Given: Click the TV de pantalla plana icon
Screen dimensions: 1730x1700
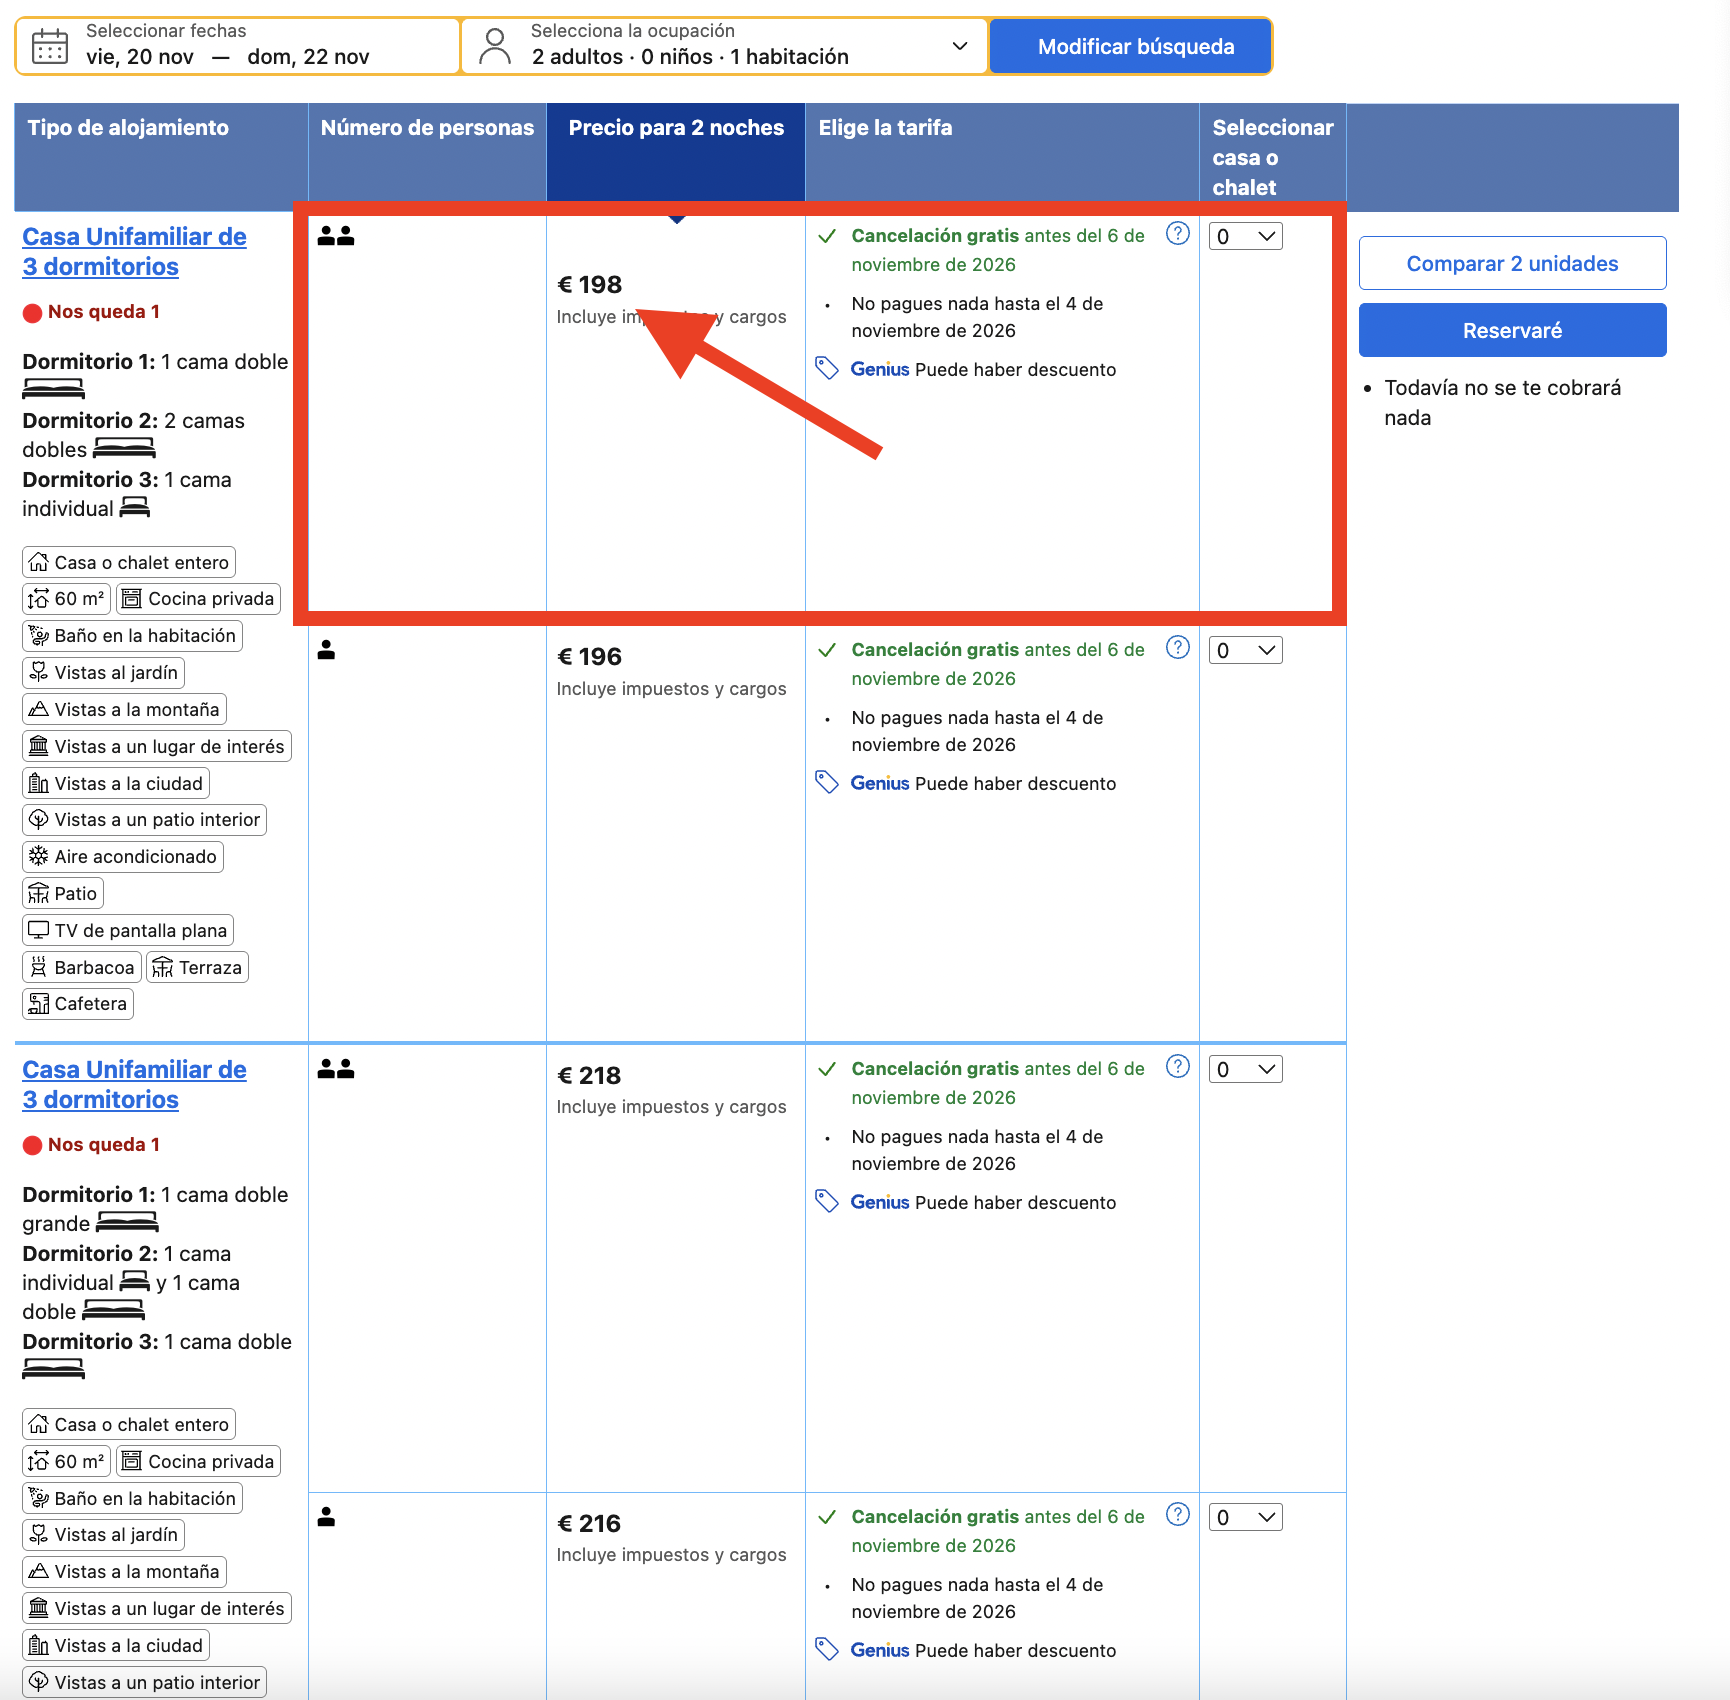Looking at the screenshot, I should click(39, 930).
